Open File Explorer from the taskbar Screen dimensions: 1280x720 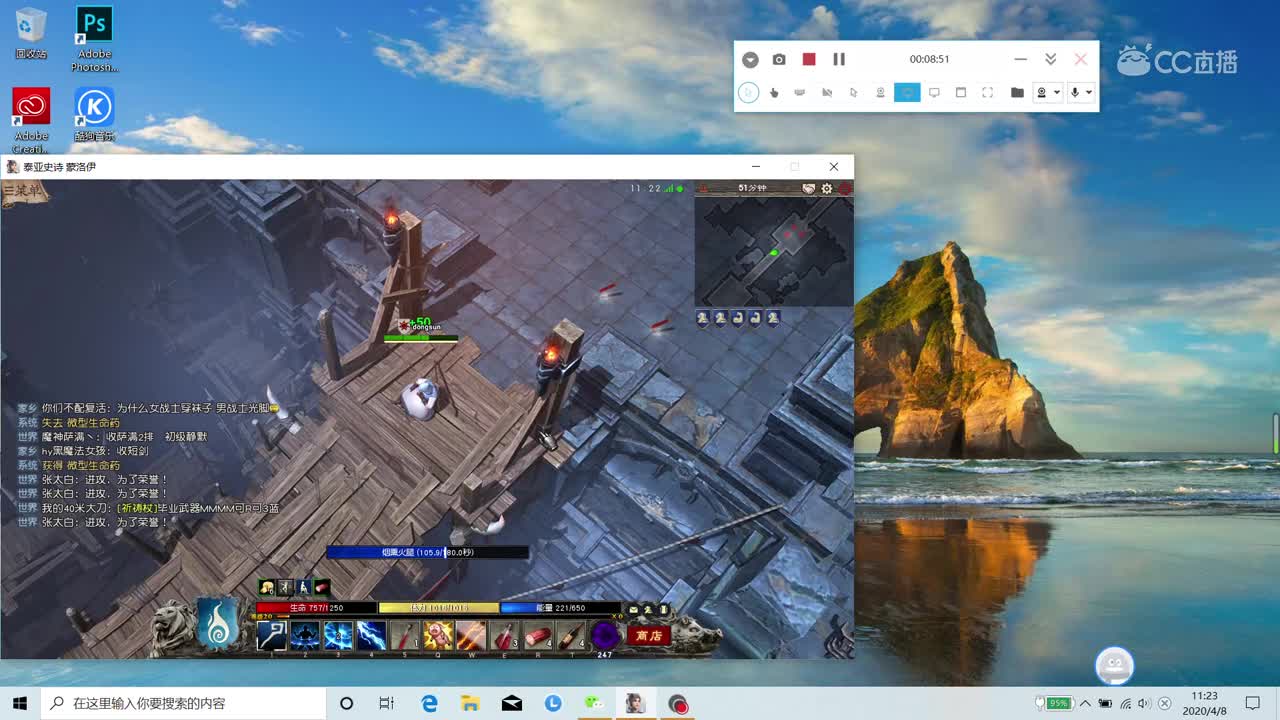point(470,703)
